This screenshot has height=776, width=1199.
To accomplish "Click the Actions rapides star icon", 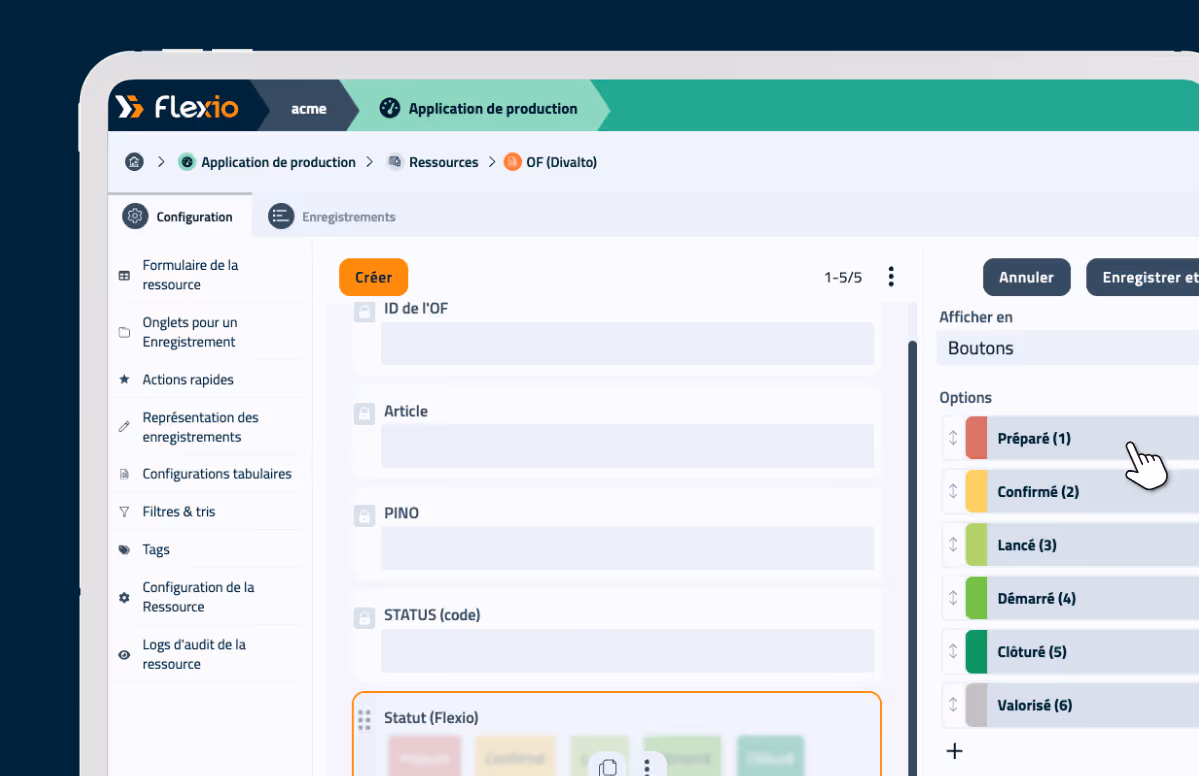I will click(124, 379).
